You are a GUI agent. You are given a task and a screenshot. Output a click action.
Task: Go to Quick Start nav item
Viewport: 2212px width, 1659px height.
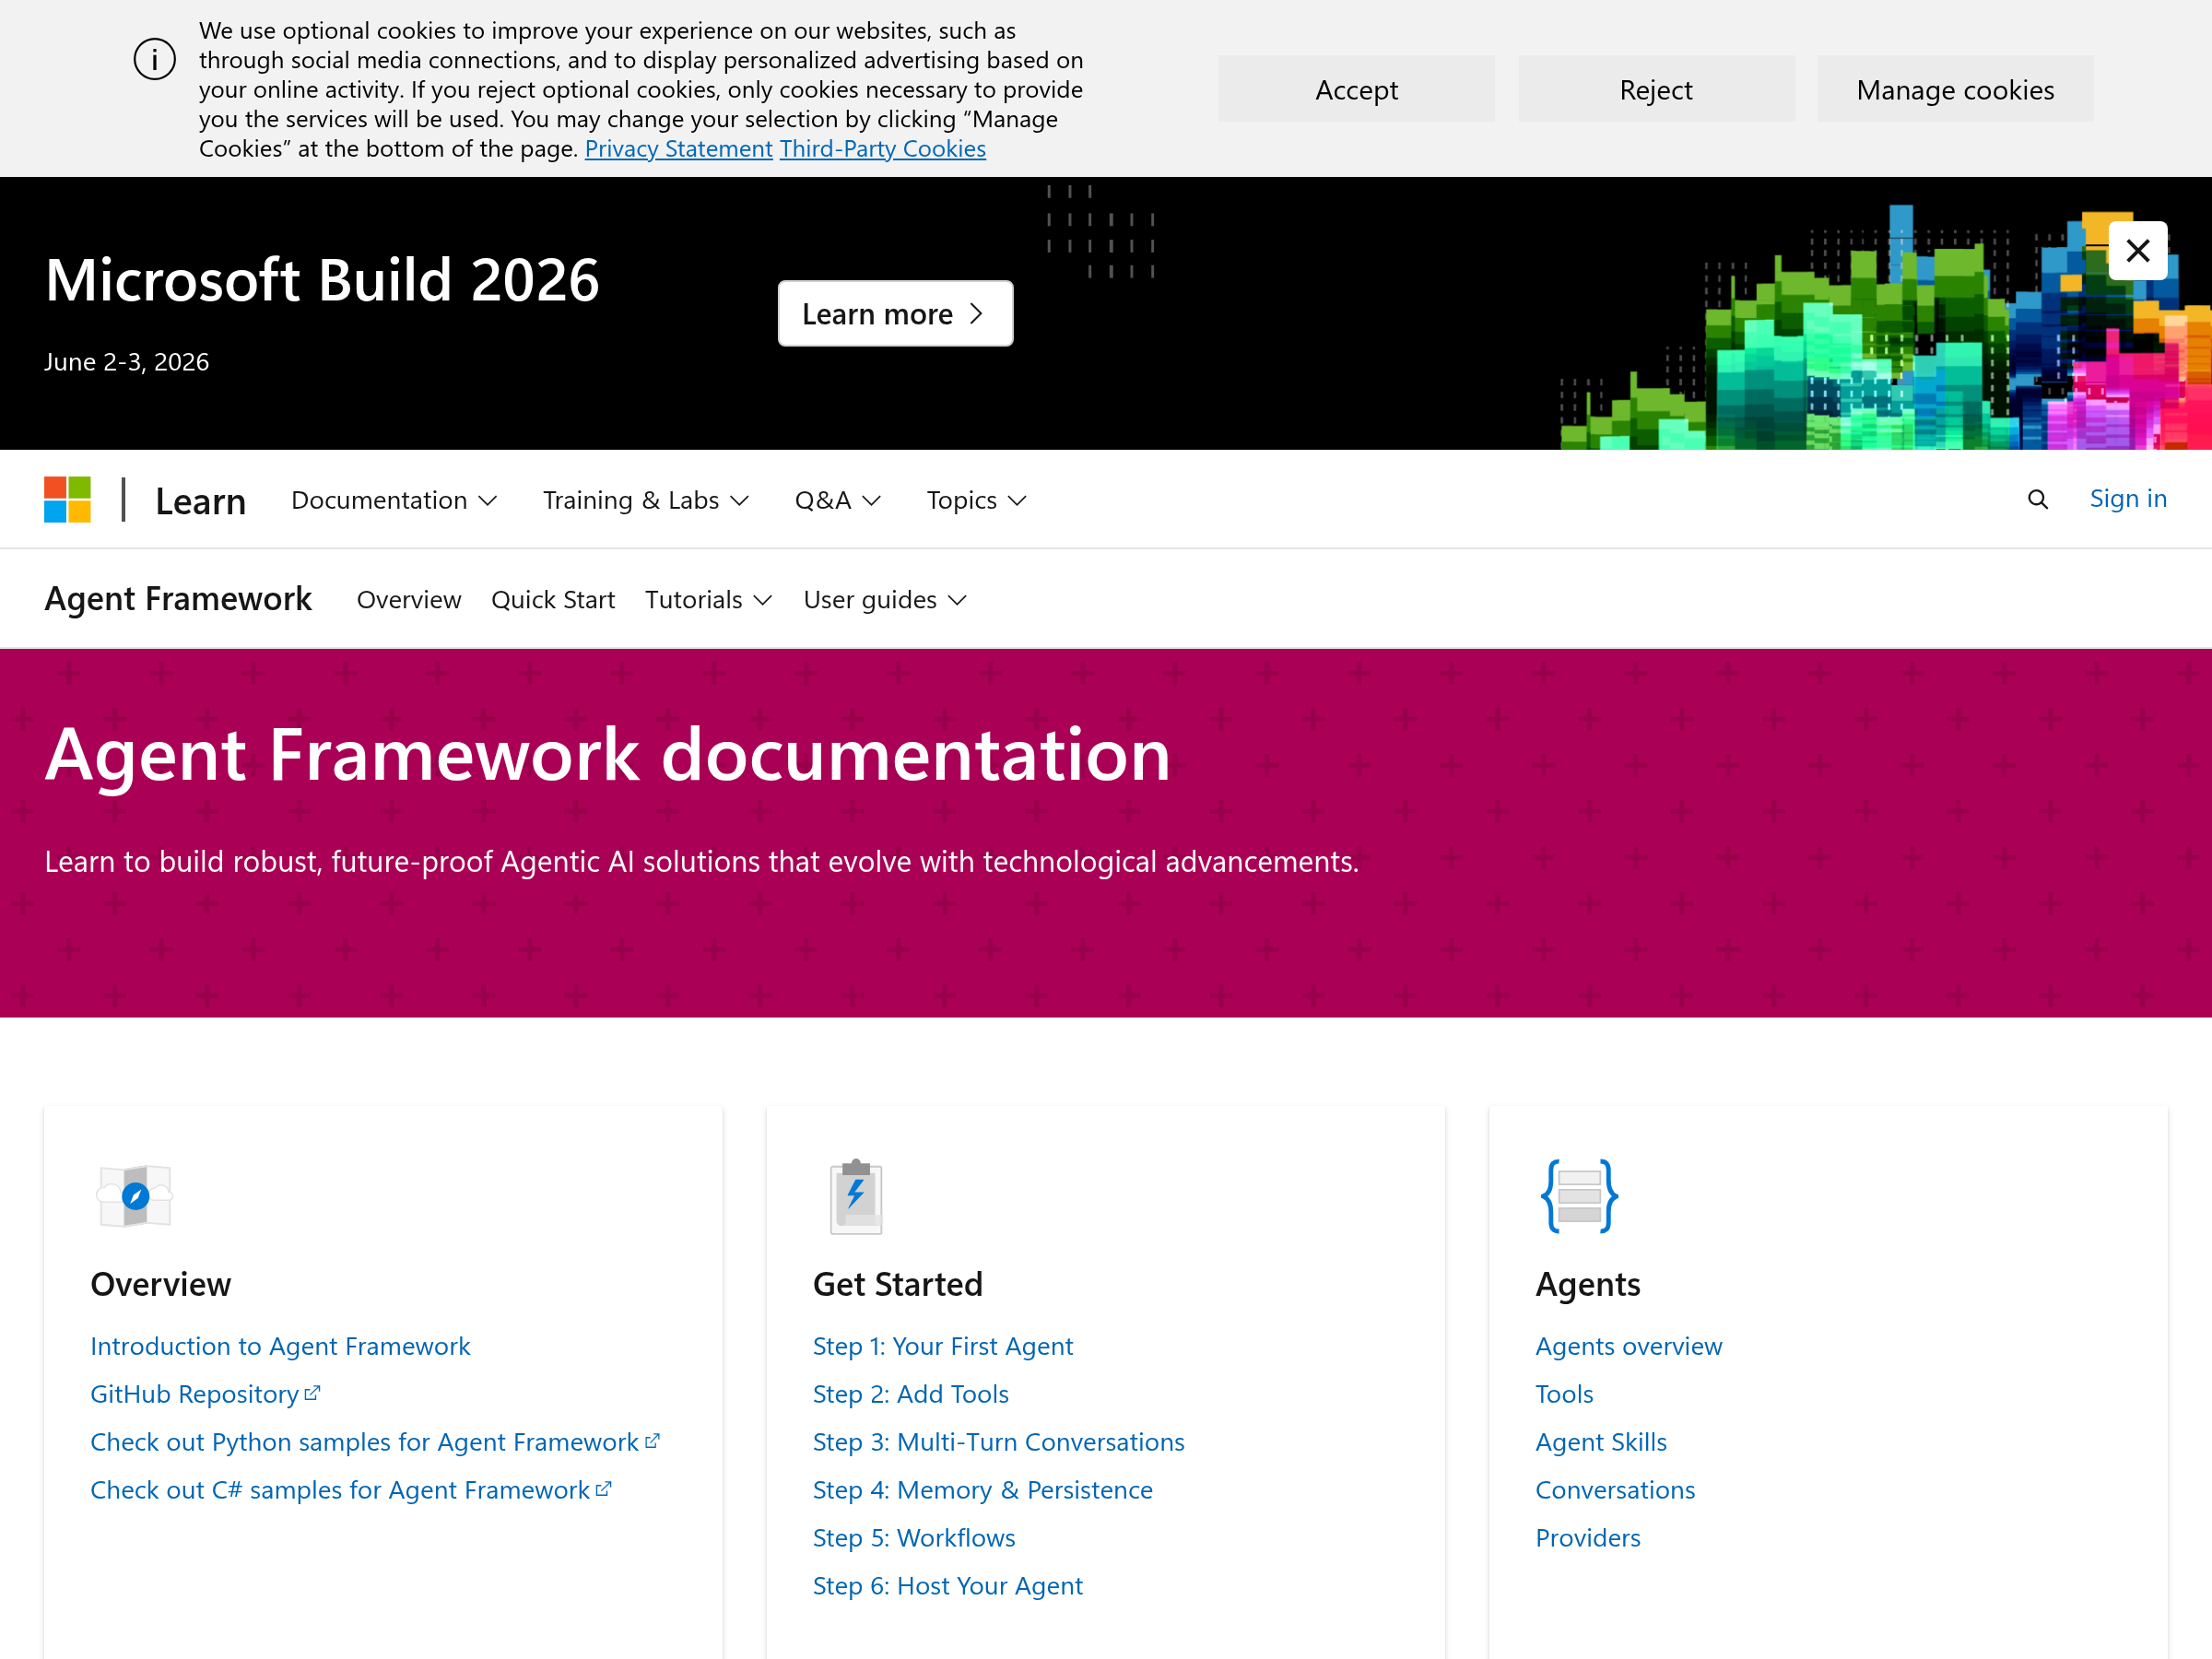pos(553,599)
